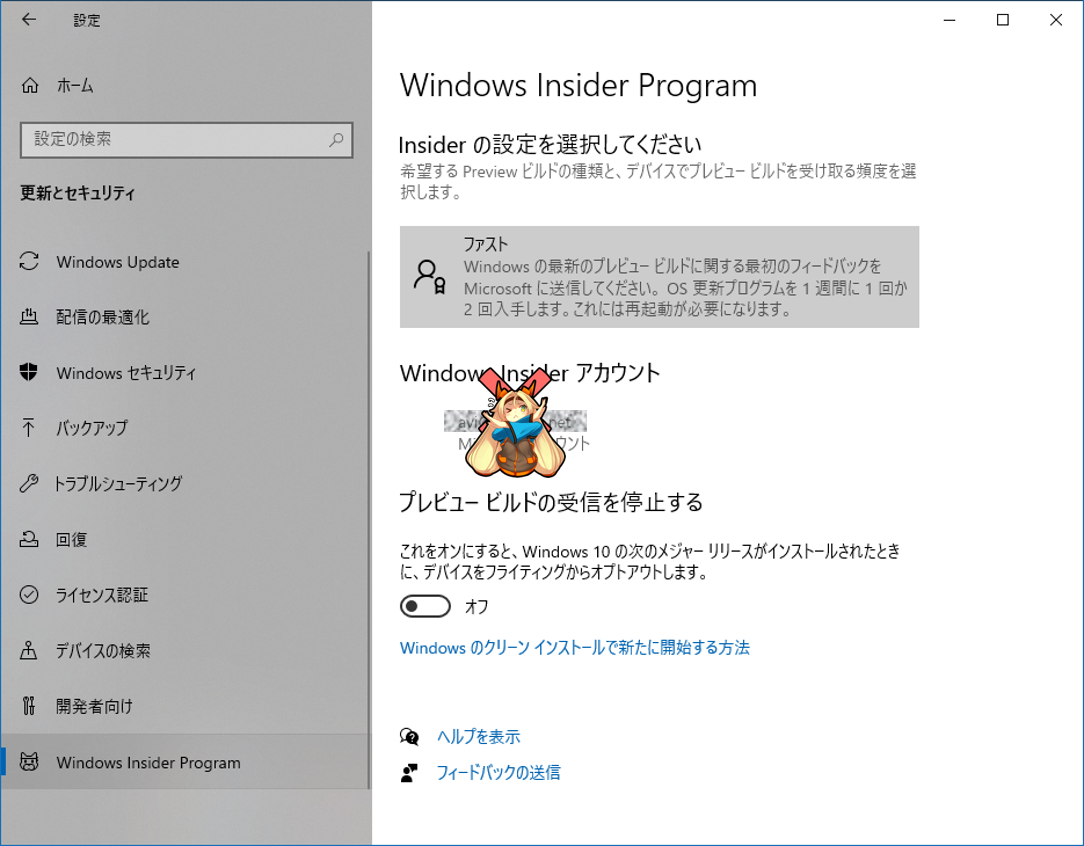Click the sidebar vertical scrollbar

(368, 518)
